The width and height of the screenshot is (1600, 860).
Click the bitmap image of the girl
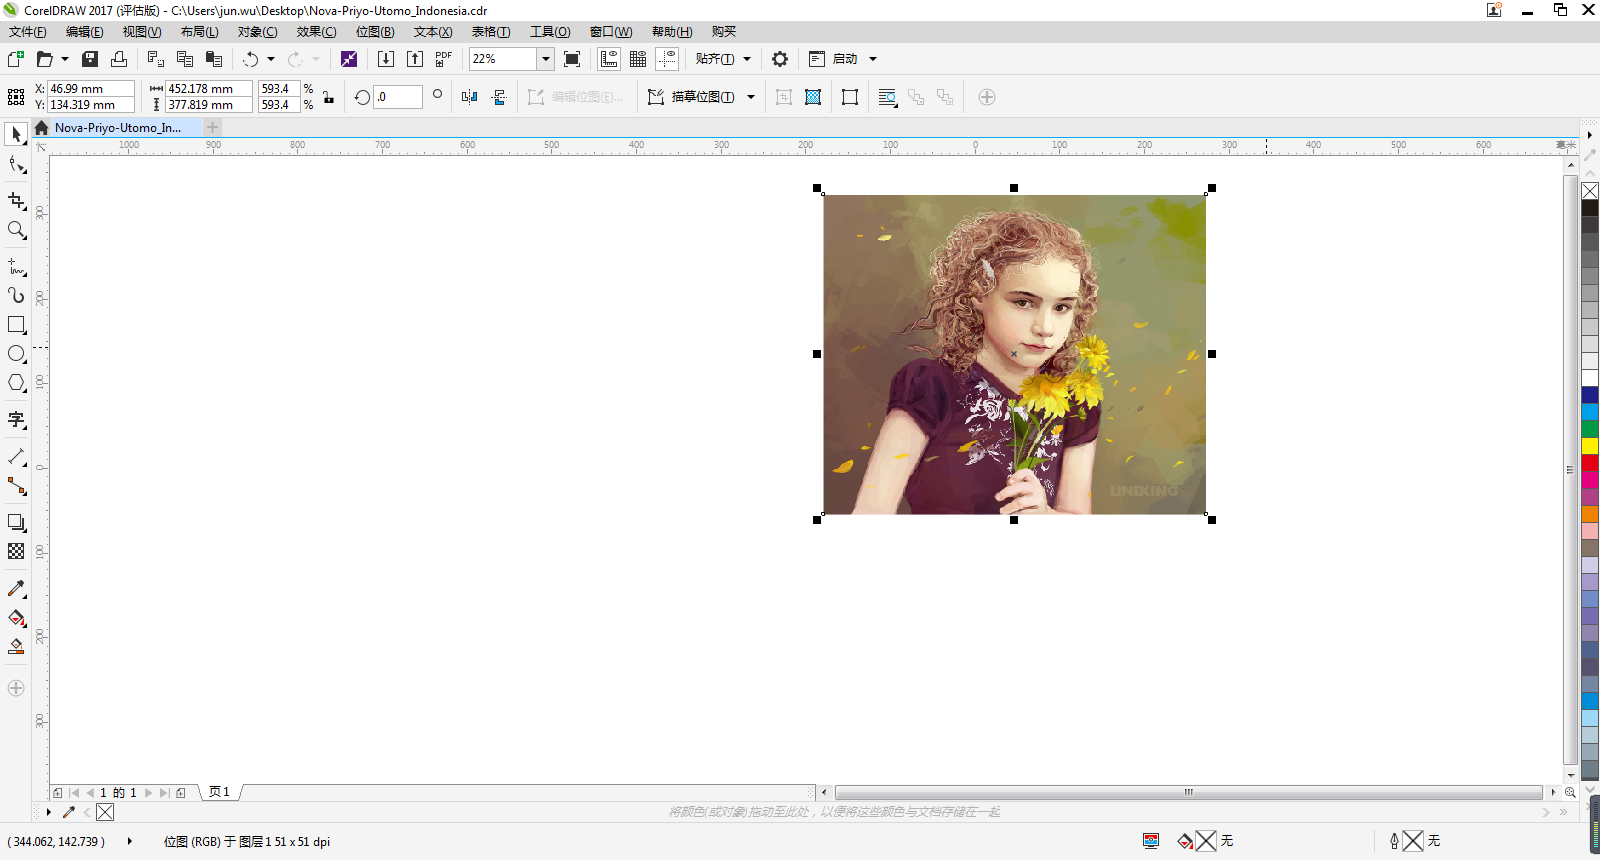(x=1014, y=354)
